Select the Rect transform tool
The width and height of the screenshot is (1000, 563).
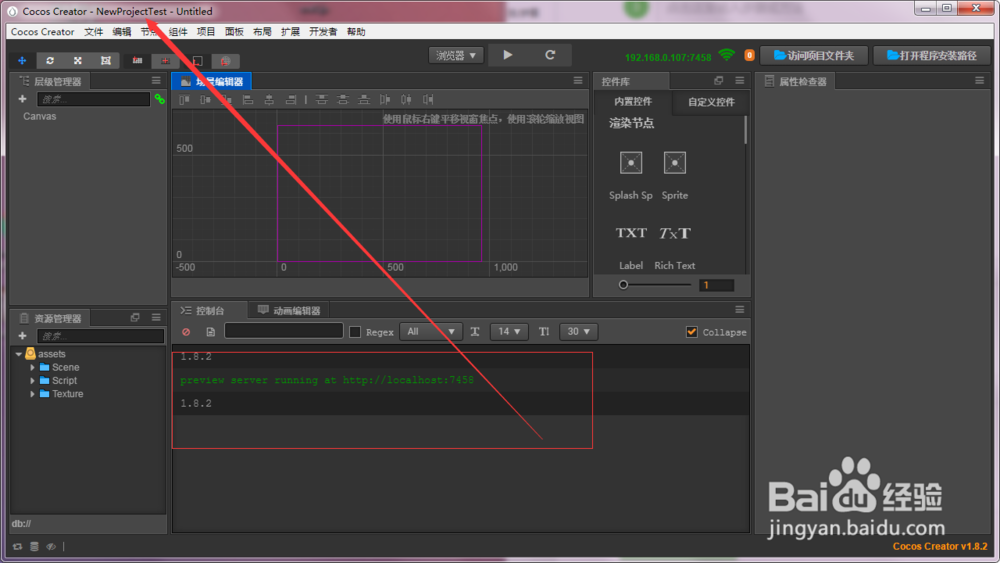106,61
